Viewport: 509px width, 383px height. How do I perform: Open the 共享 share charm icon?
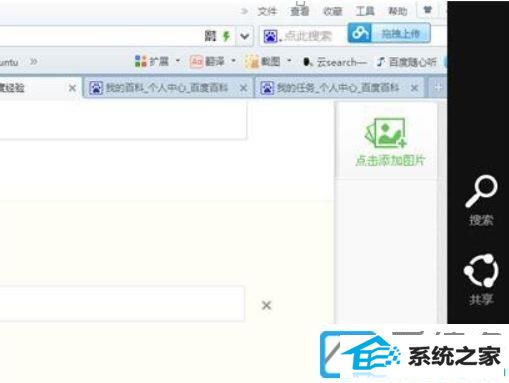coord(481,279)
